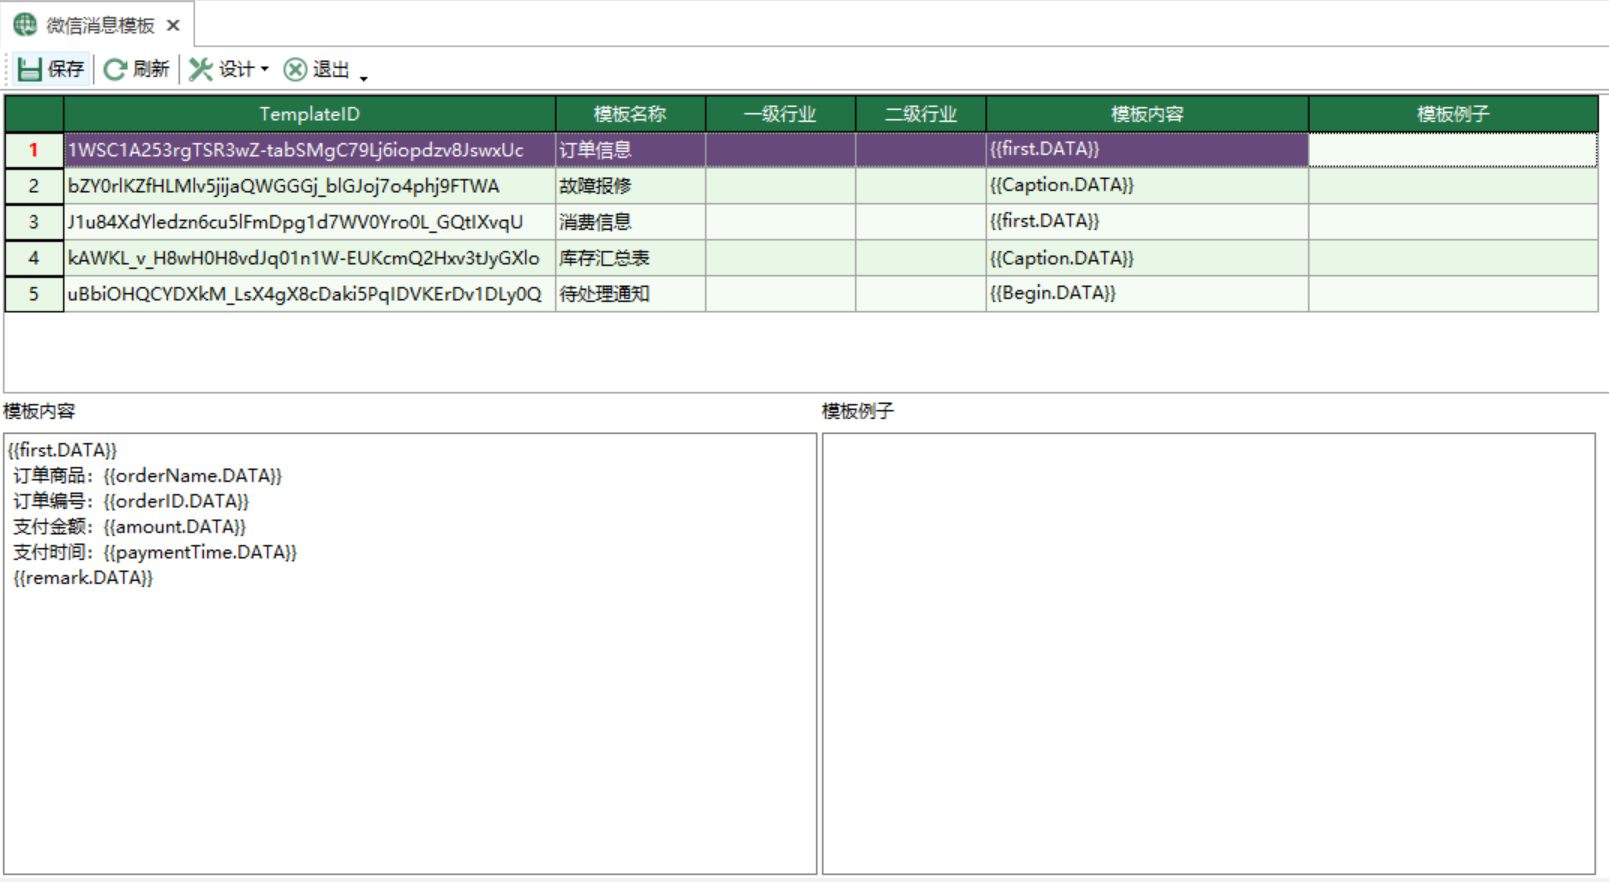Click the {{Caption.DATA}} cell in 故障报修 row
Image resolution: width=1609 pixels, height=882 pixels.
(1147, 186)
